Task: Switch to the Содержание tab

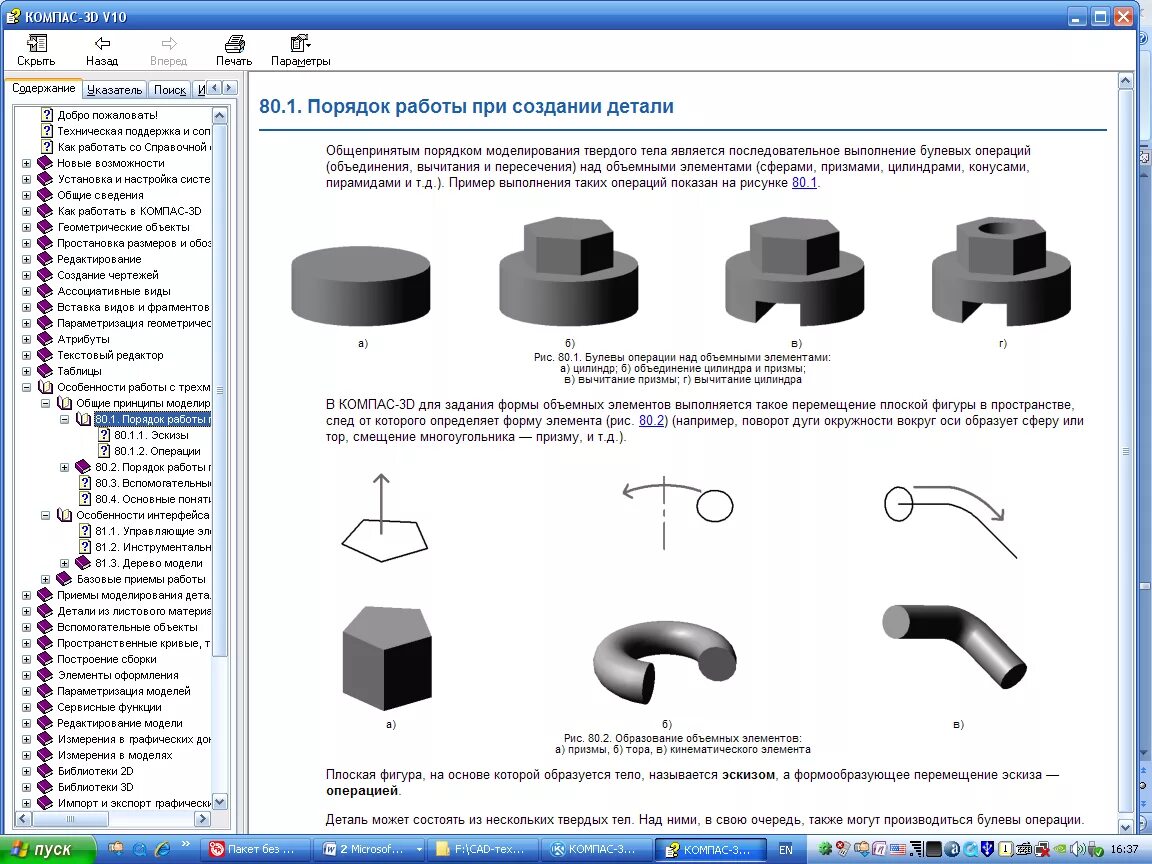Action: 43,88
